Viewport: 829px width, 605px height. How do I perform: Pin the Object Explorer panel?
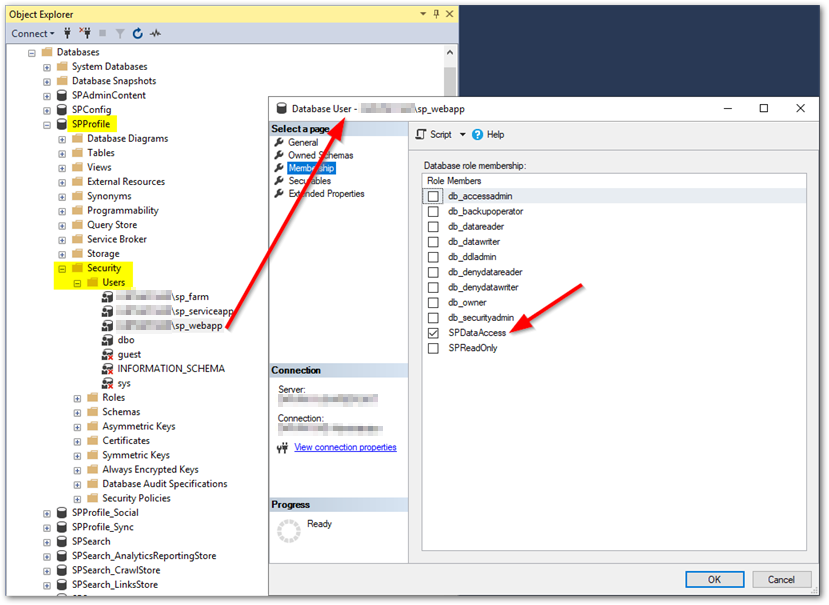436,14
